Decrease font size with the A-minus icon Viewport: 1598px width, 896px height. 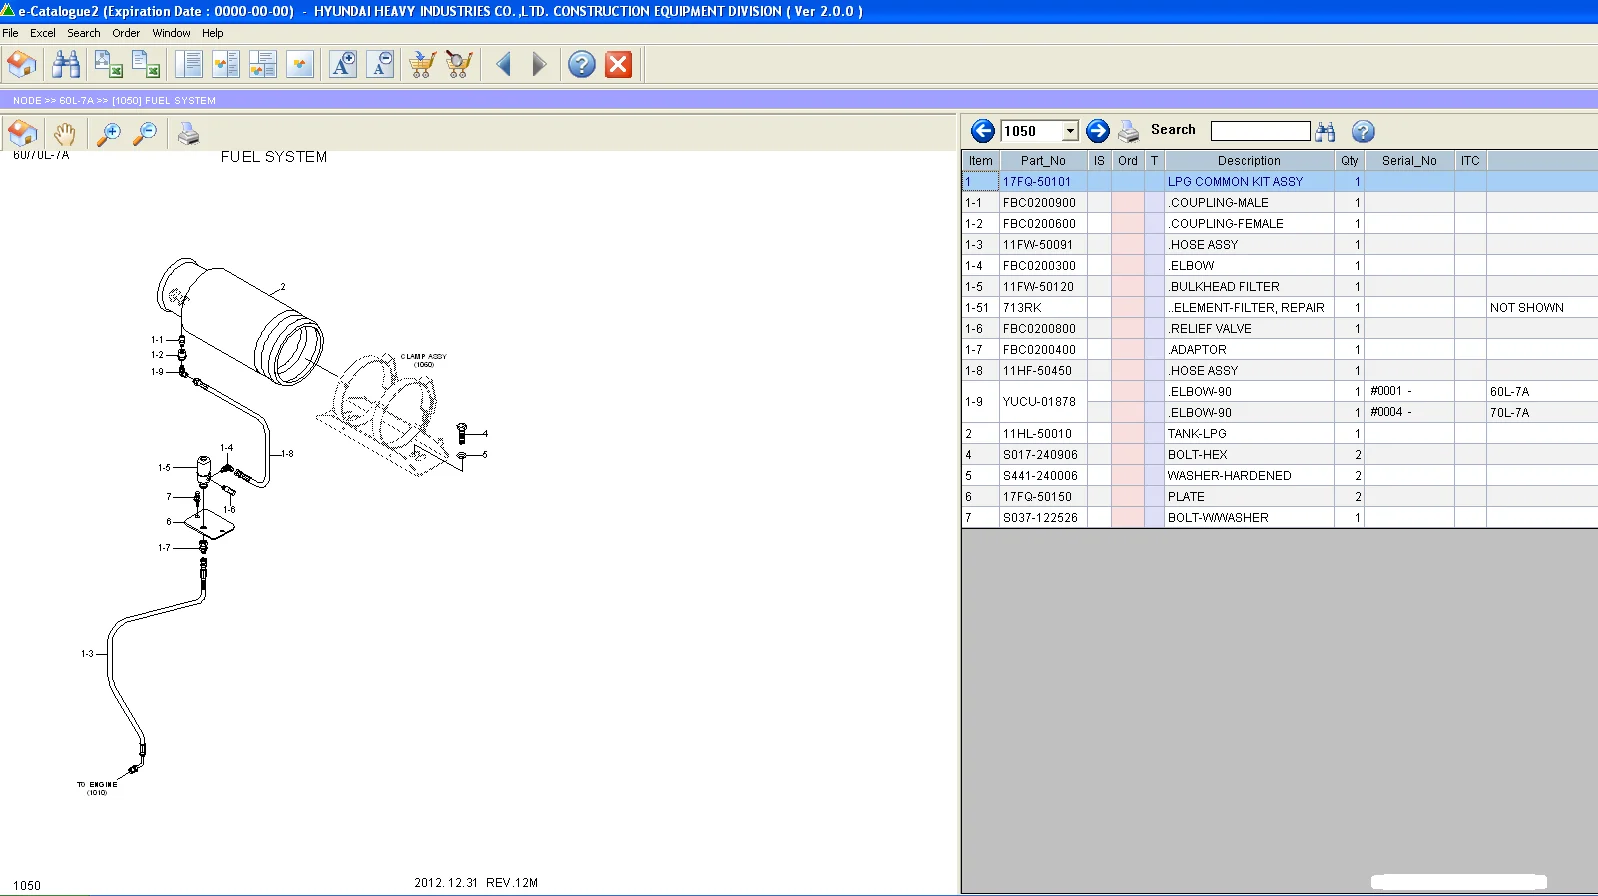pos(381,65)
